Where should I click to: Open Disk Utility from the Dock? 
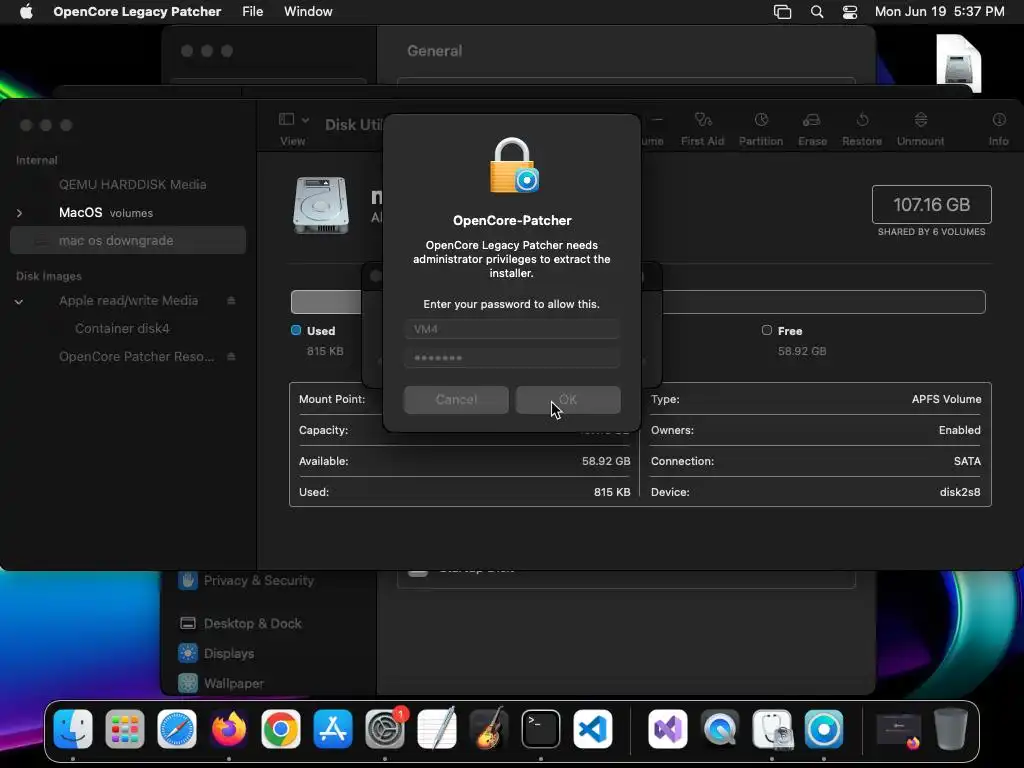pos(772,729)
